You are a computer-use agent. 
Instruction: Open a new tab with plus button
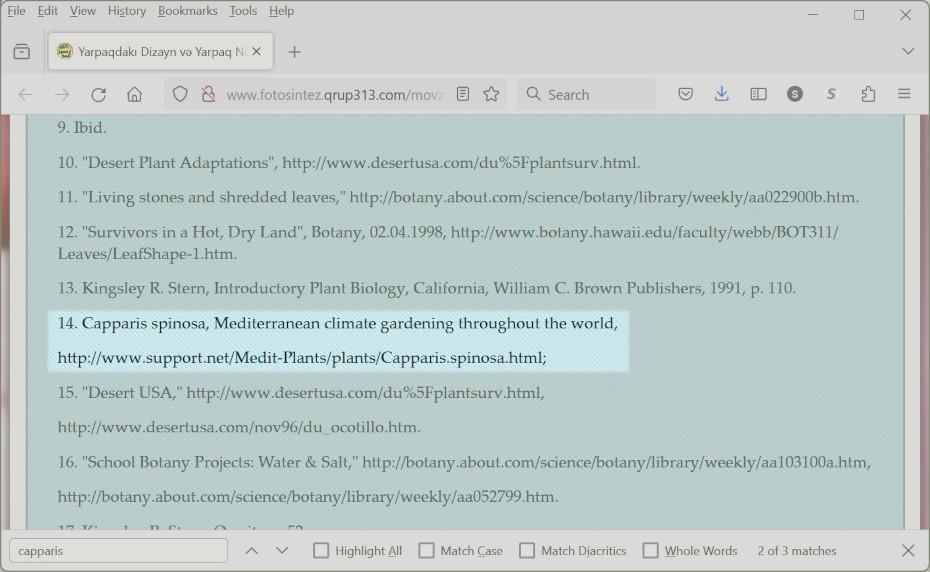click(x=294, y=52)
